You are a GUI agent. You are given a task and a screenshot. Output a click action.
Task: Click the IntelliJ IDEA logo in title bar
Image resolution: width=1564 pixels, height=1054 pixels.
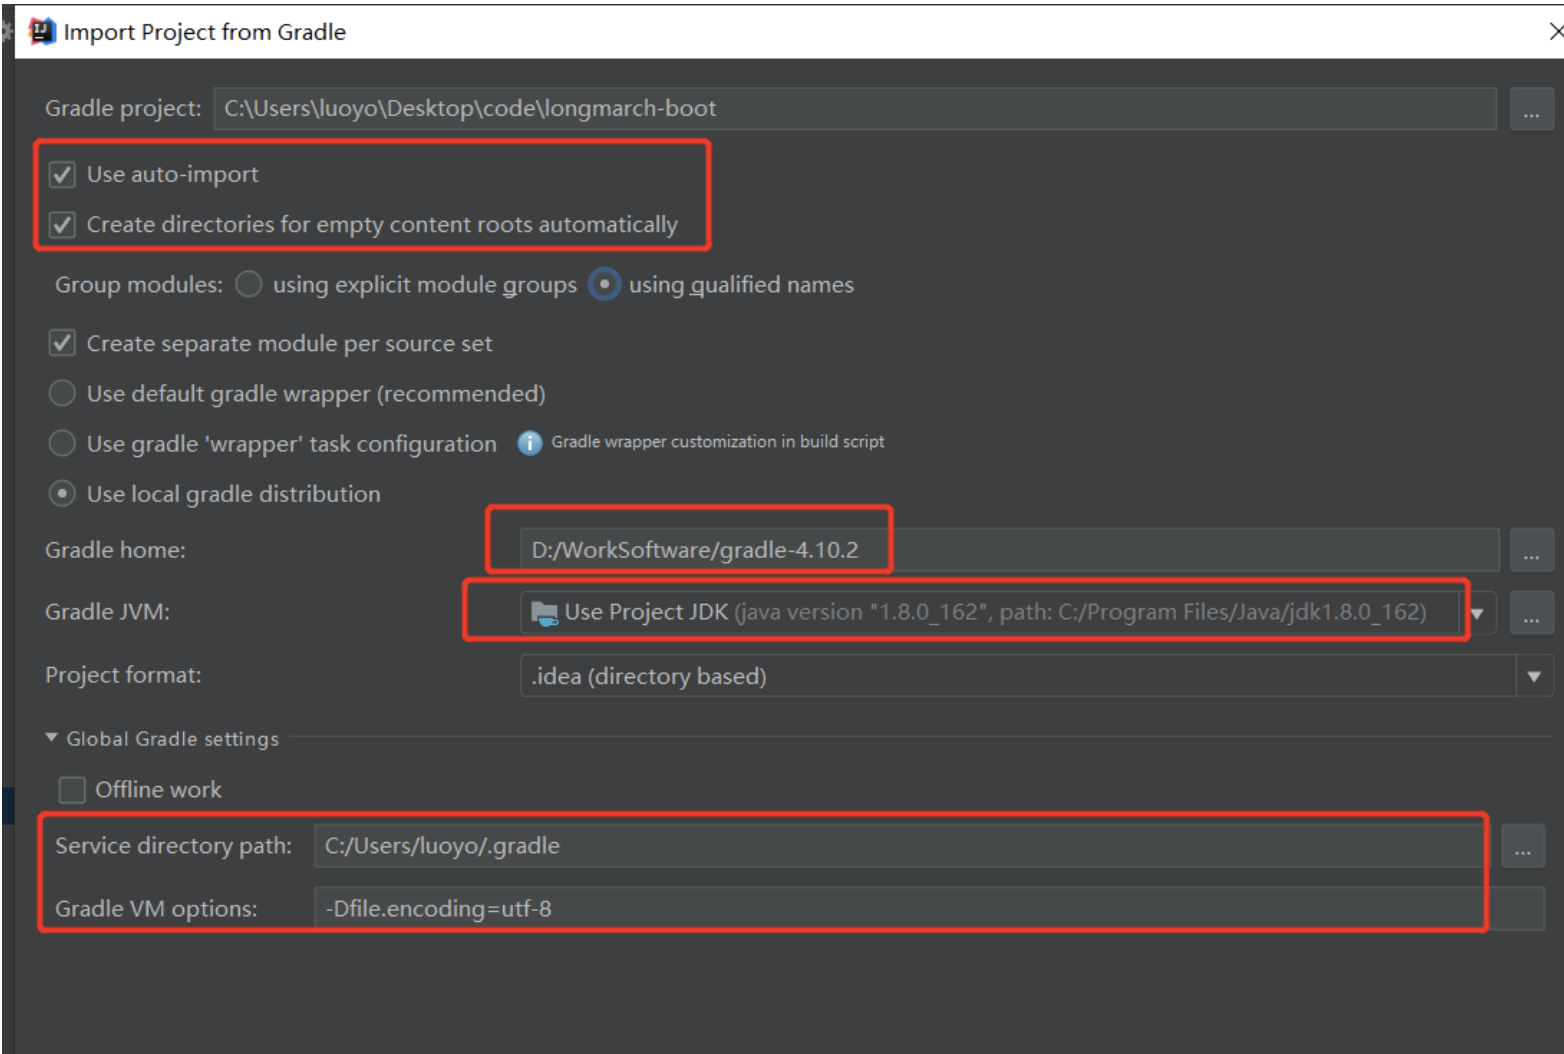pyautogui.click(x=42, y=32)
